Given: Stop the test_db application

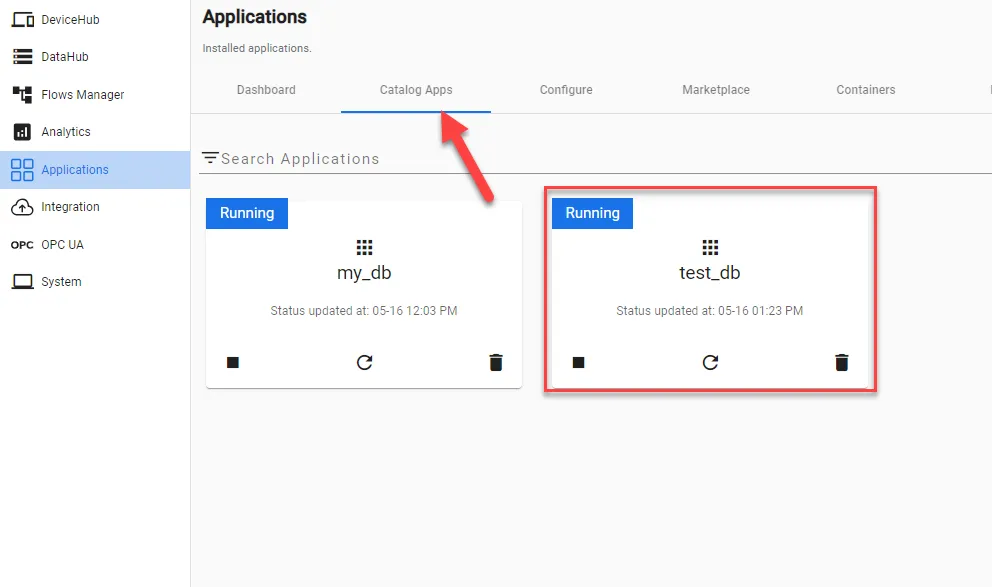Looking at the screenshot, I should (x=578, y=362).
